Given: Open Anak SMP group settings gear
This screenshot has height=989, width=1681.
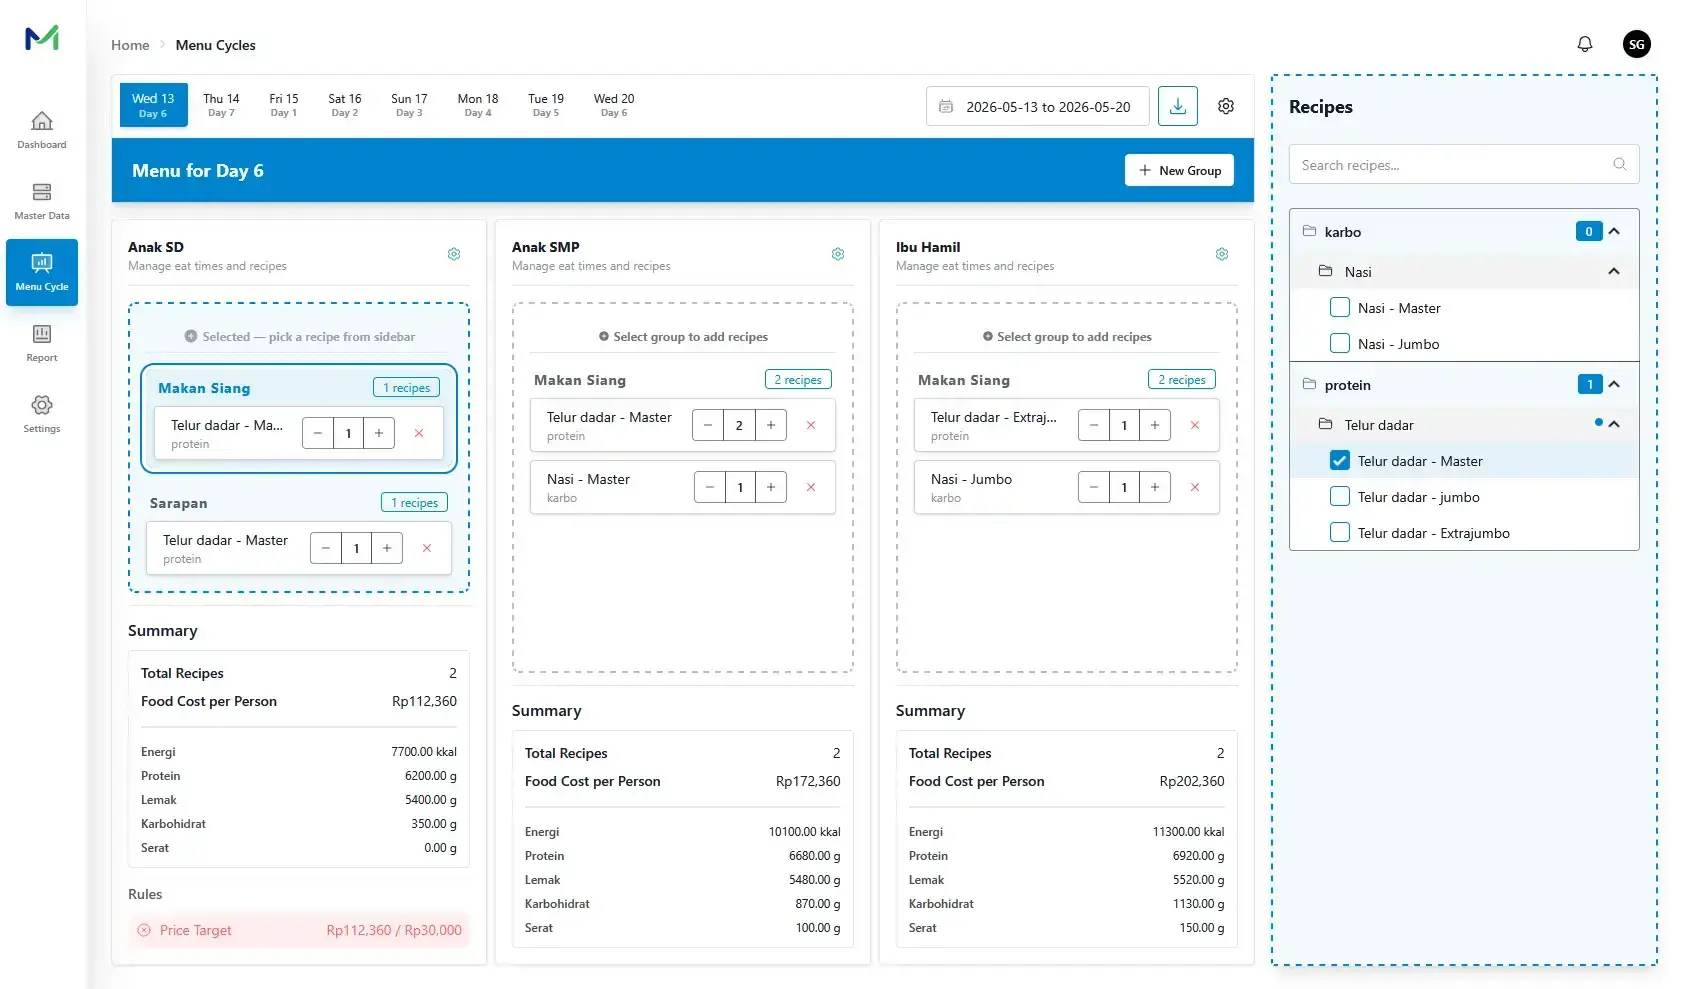Looking at the screenshot, I should (x=838, y=254).
